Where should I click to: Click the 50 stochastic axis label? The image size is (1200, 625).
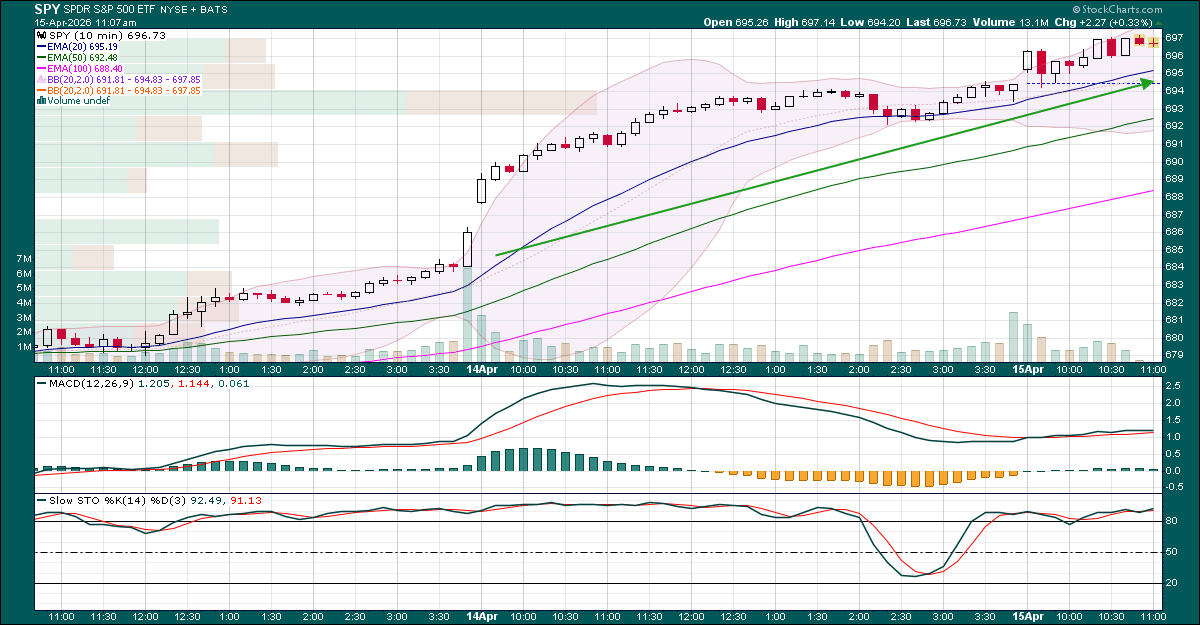click(x=1171, y=552)
